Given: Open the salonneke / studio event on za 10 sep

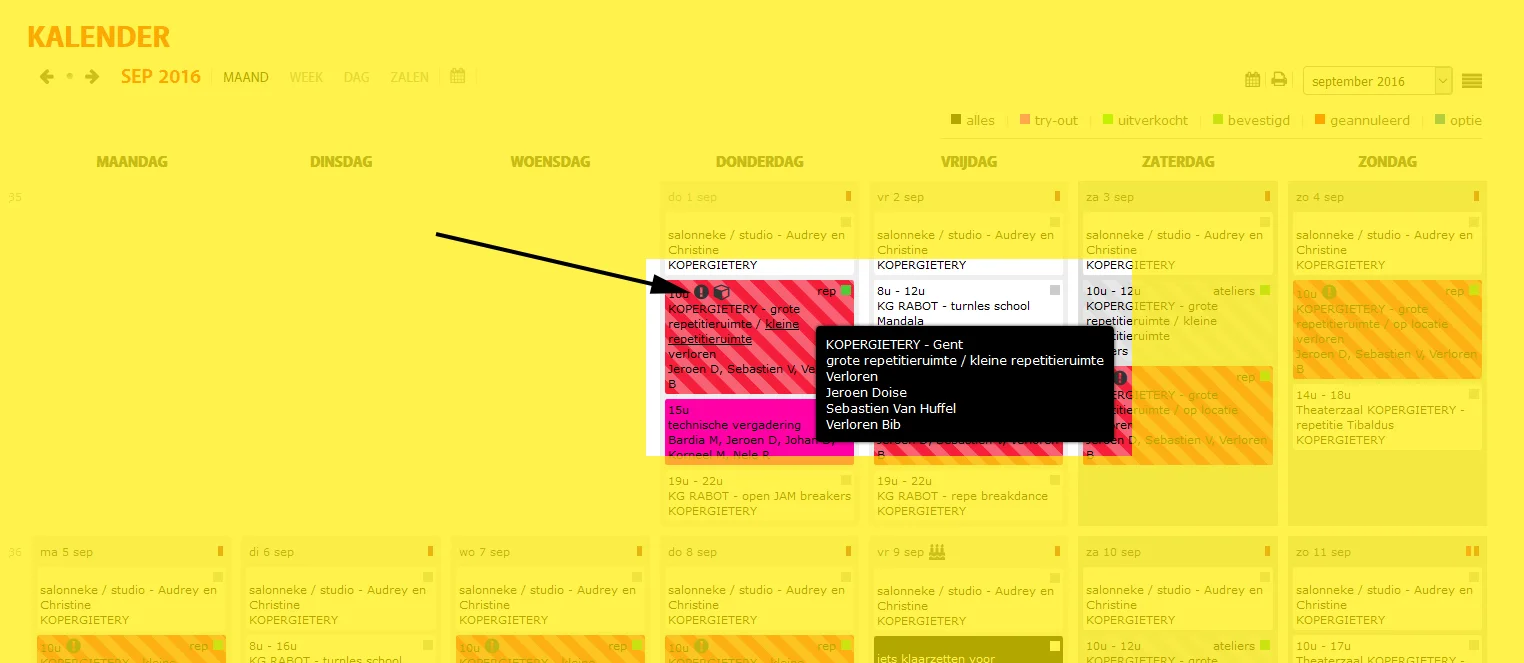Looking at the screenshot, I should pos(1178,598).
